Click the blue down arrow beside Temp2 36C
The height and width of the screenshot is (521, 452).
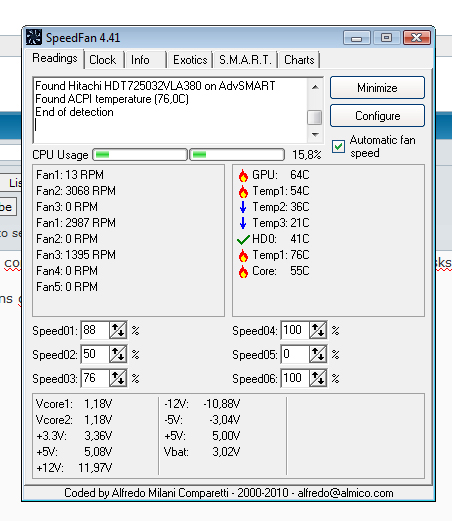[243, 207]
